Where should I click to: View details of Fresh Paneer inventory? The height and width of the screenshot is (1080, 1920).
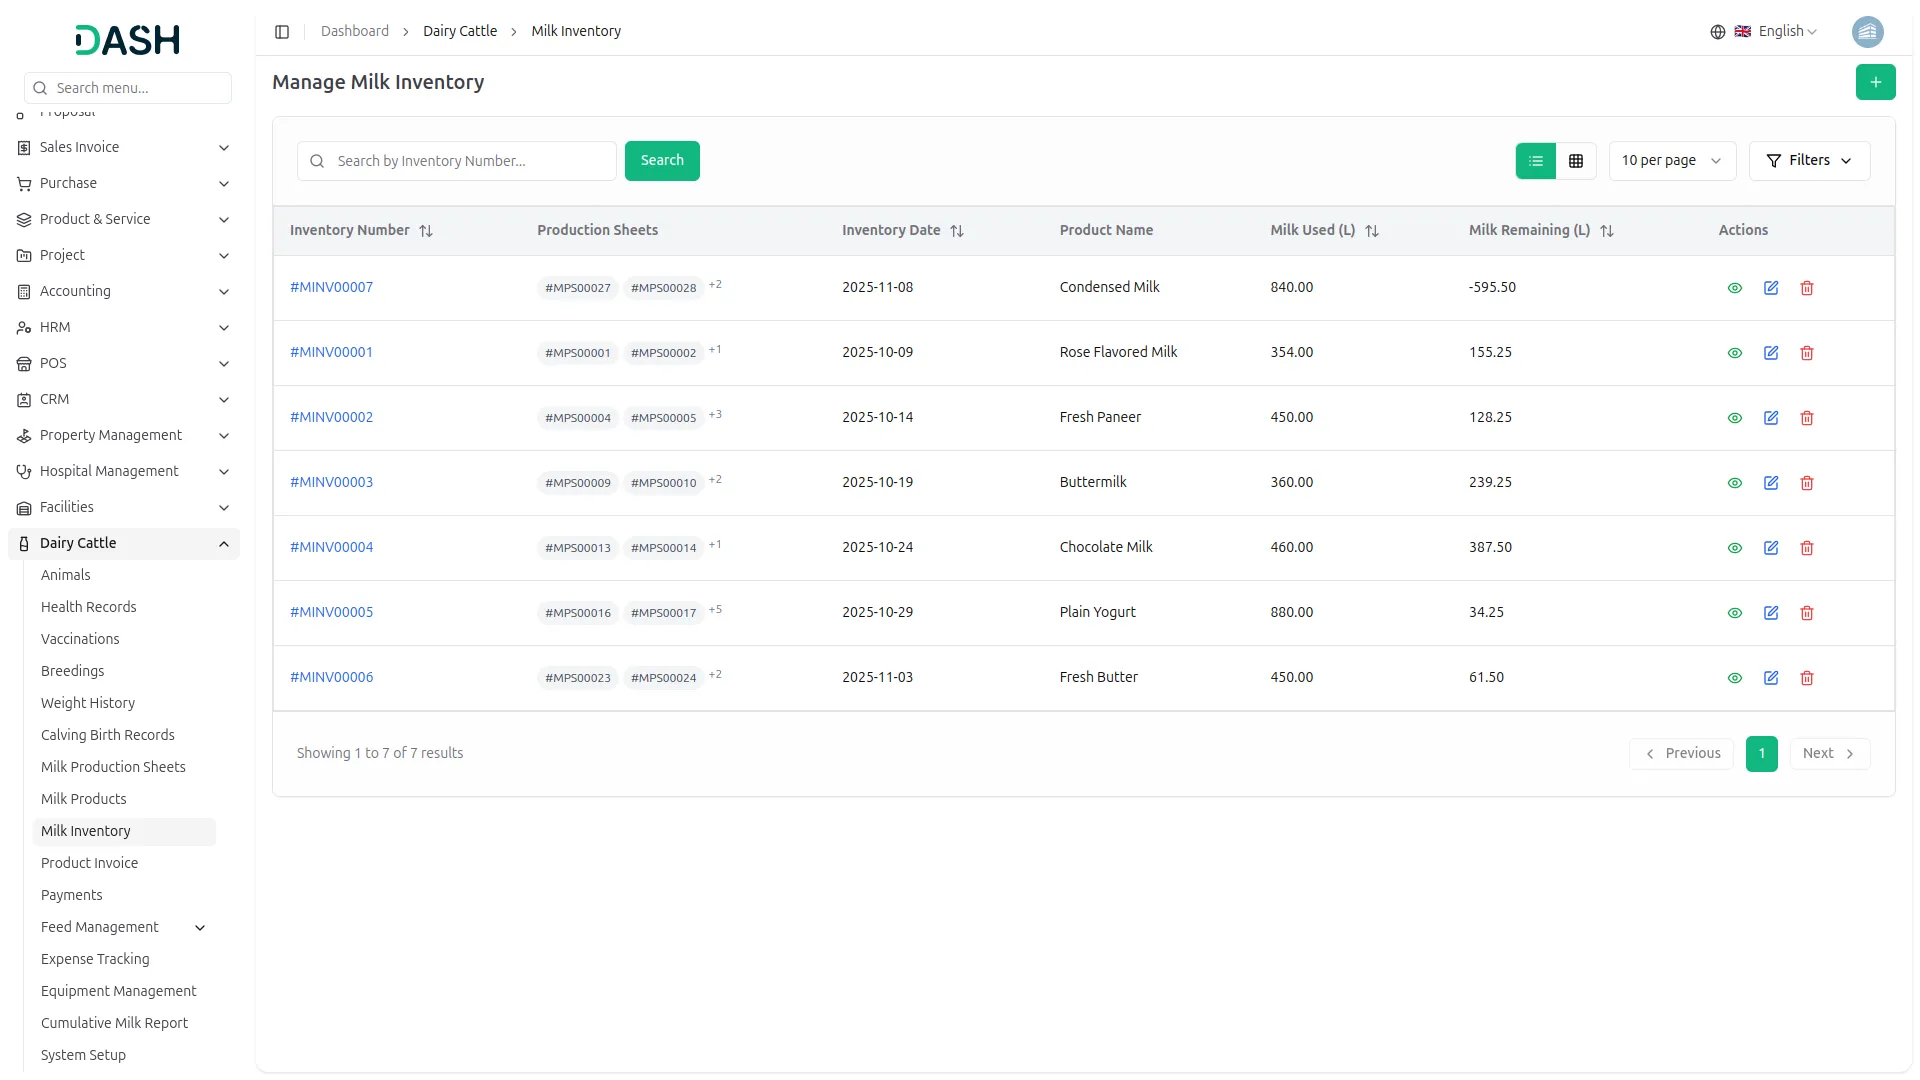1734,418
